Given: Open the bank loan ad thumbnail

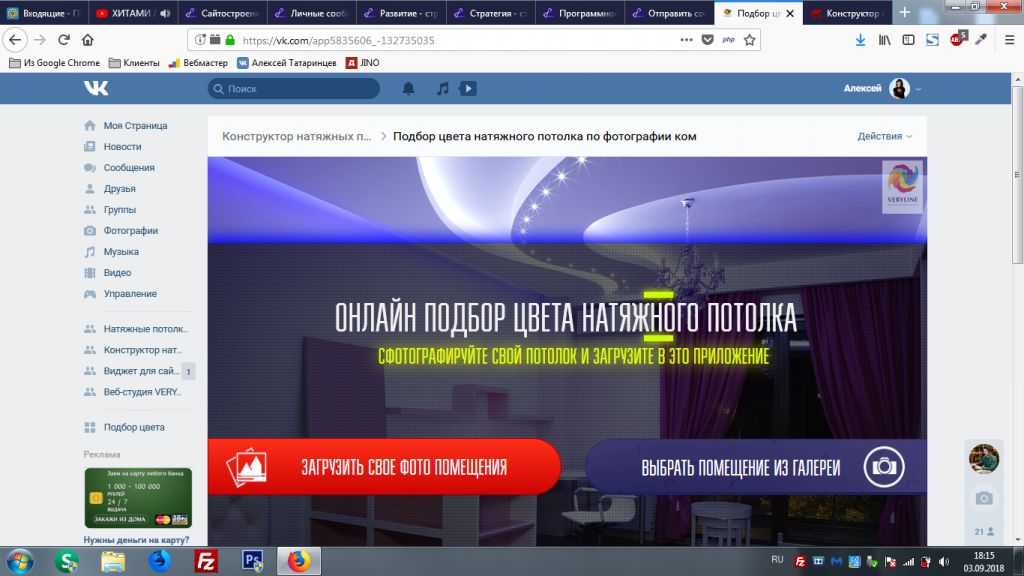Looking at the screenshot, I should 138,498.
